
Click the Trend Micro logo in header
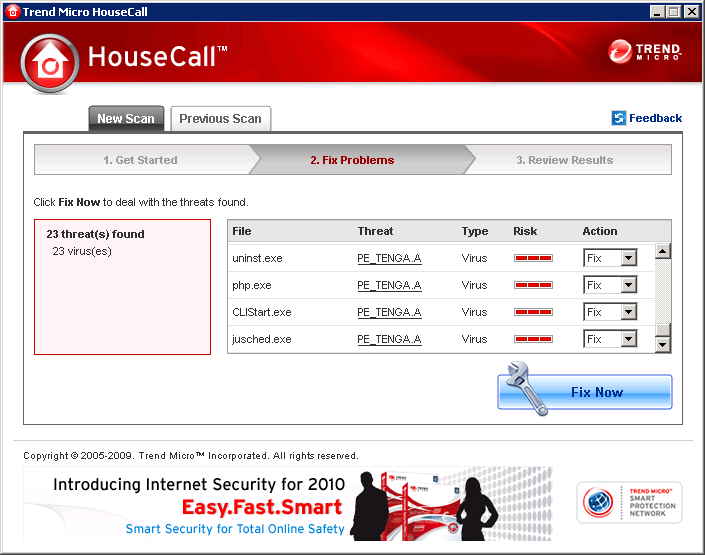tap(645, 52)
